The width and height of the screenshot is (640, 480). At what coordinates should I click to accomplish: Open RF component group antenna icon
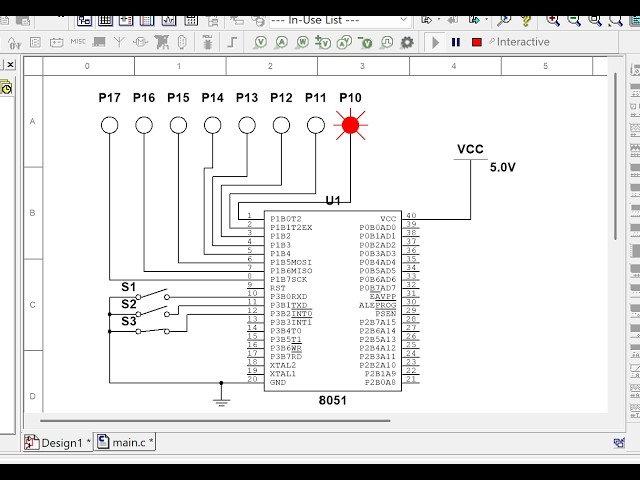[x=119, y=42]
